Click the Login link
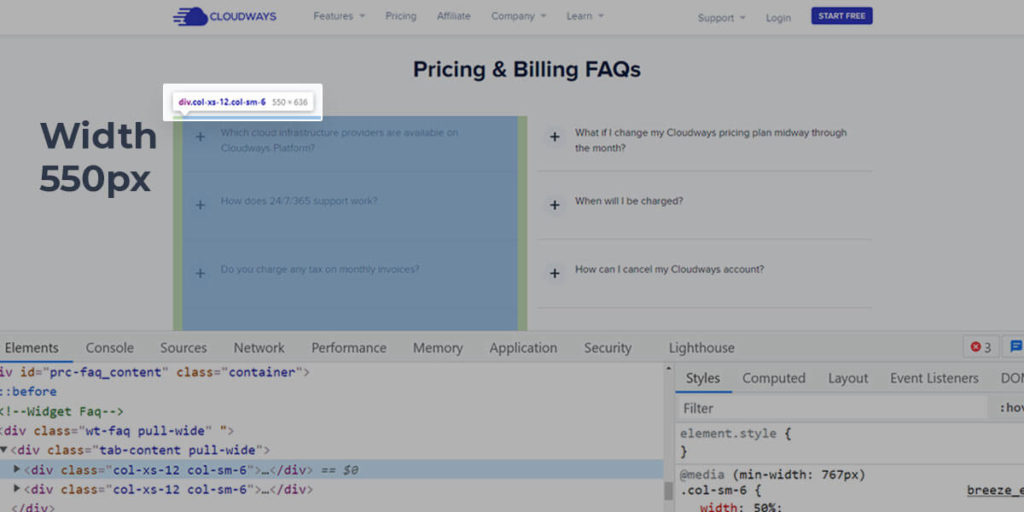 (x=778, y=18)
